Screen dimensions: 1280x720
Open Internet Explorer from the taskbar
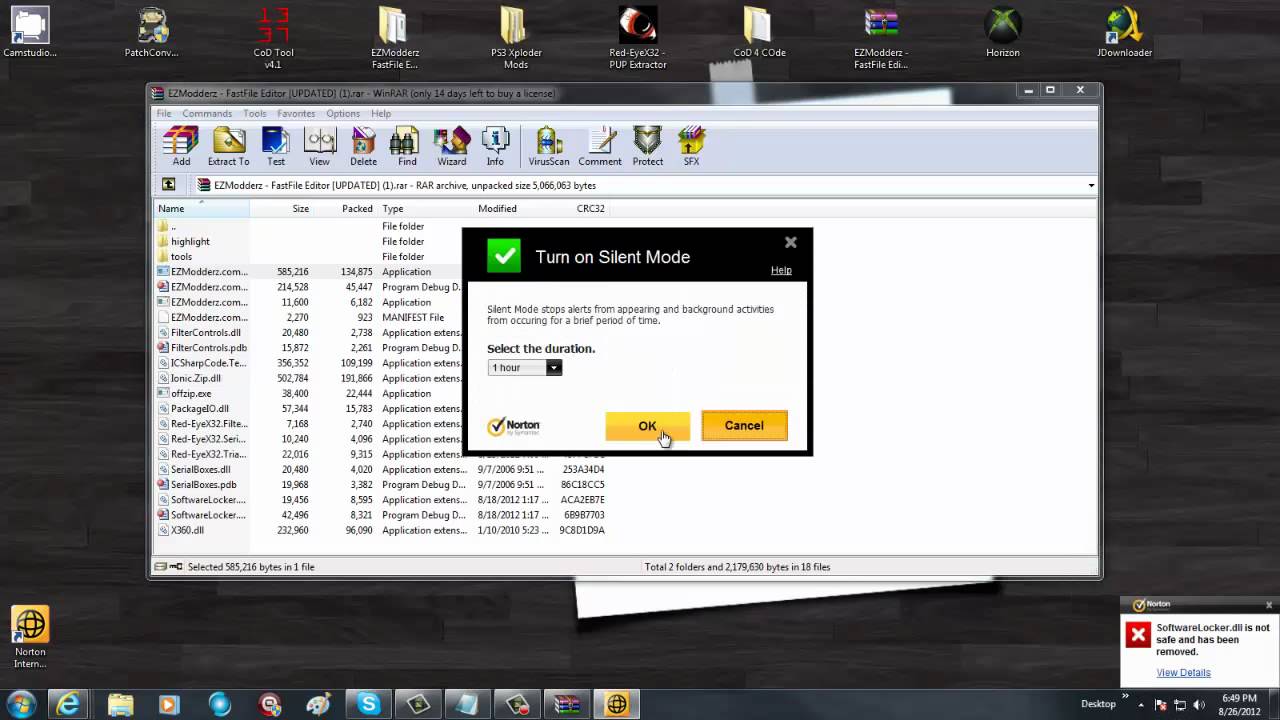[x=69, y=704]
